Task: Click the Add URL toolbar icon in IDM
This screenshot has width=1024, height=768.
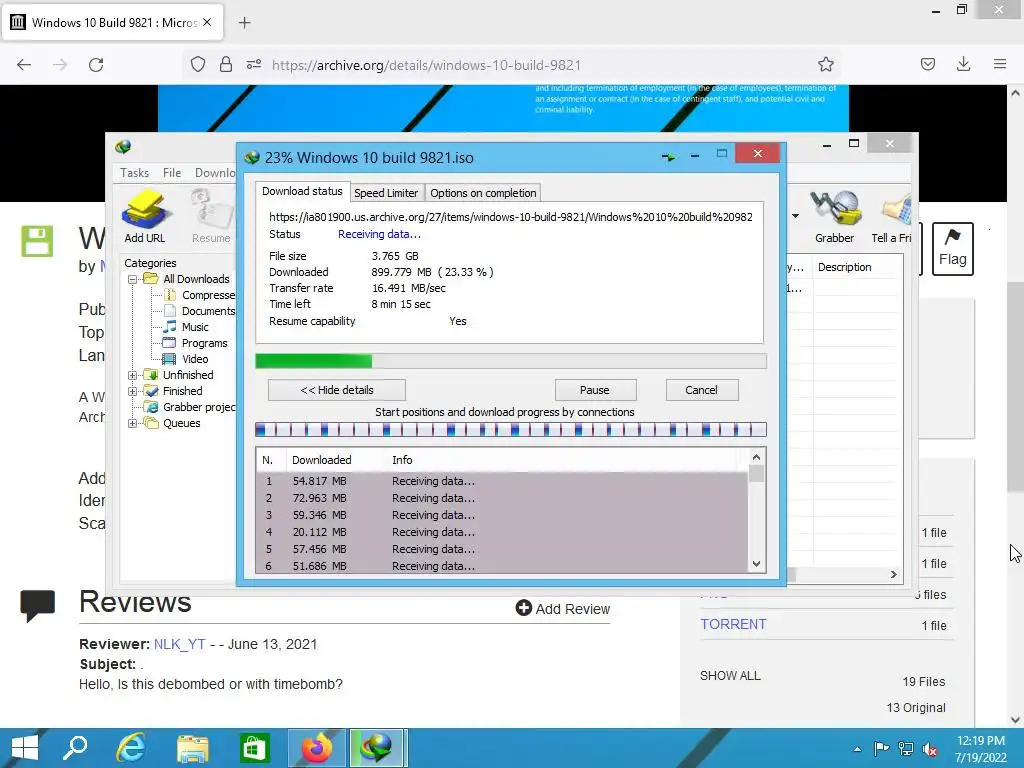Action: tap(145, 216)
